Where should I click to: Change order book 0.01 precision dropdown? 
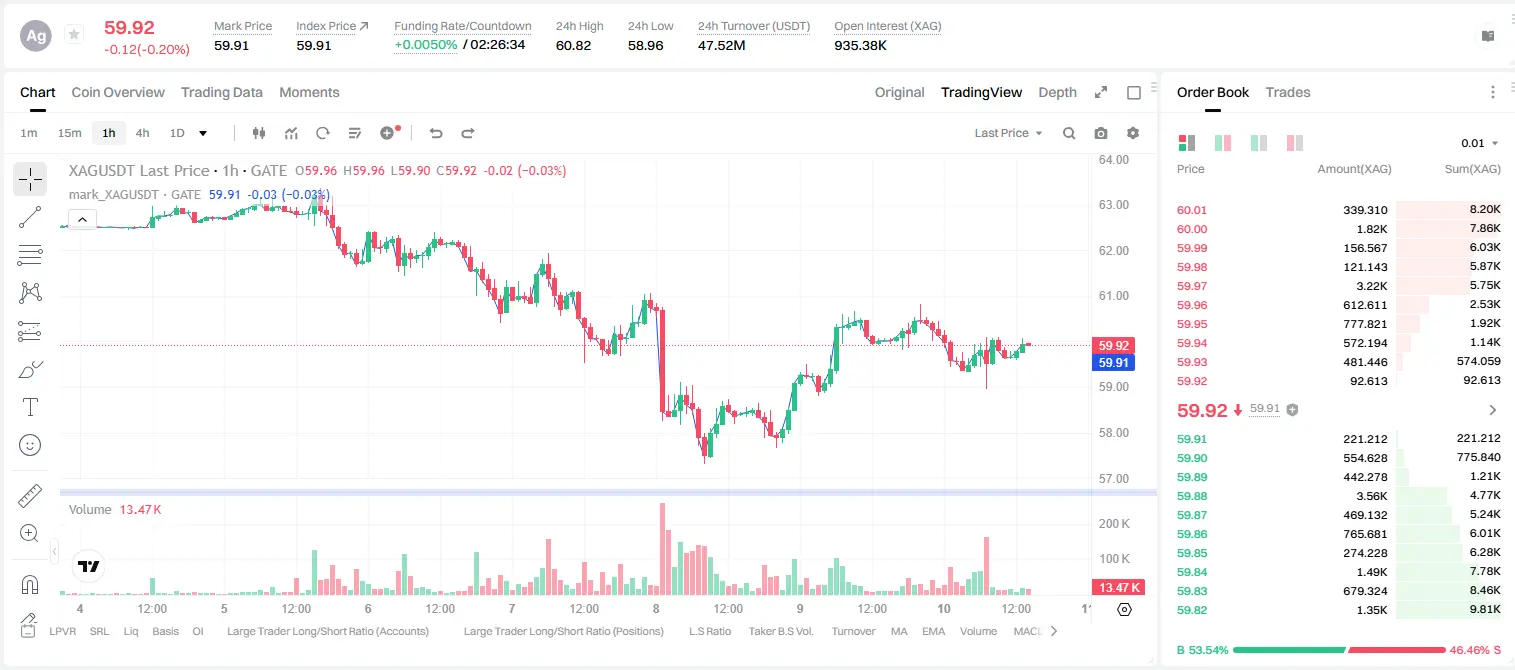click(x=1479, y=143)
